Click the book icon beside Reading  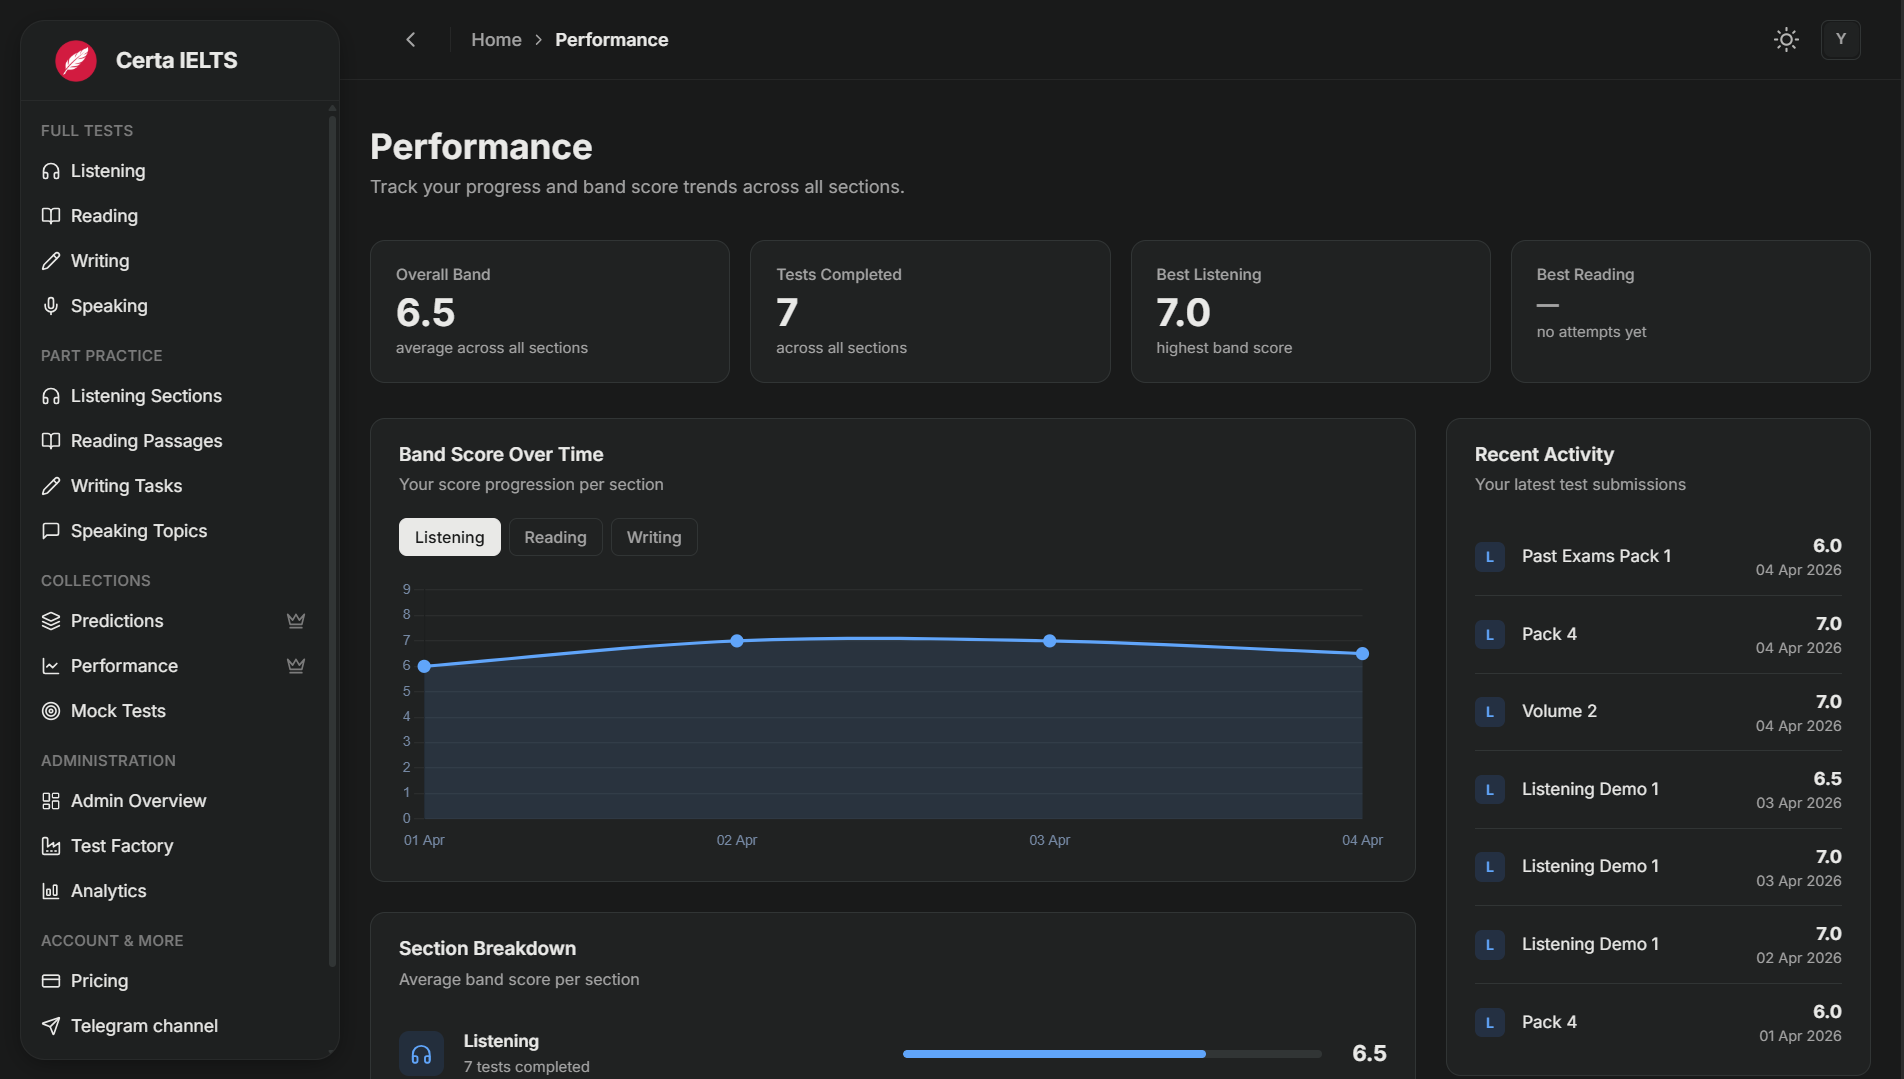coord(51,216)
